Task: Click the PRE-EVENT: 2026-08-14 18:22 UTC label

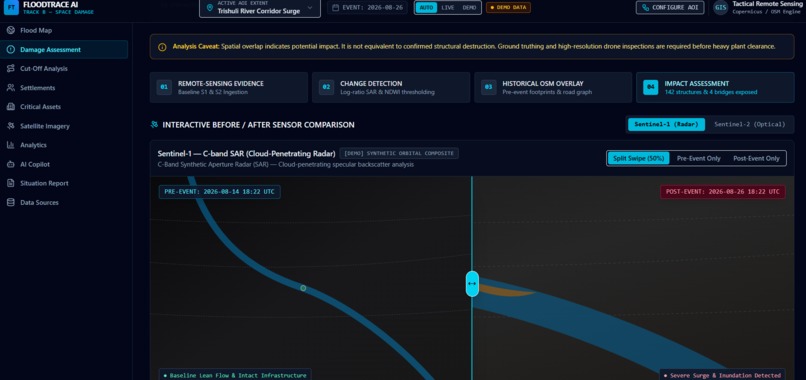Action: point(219,192)
